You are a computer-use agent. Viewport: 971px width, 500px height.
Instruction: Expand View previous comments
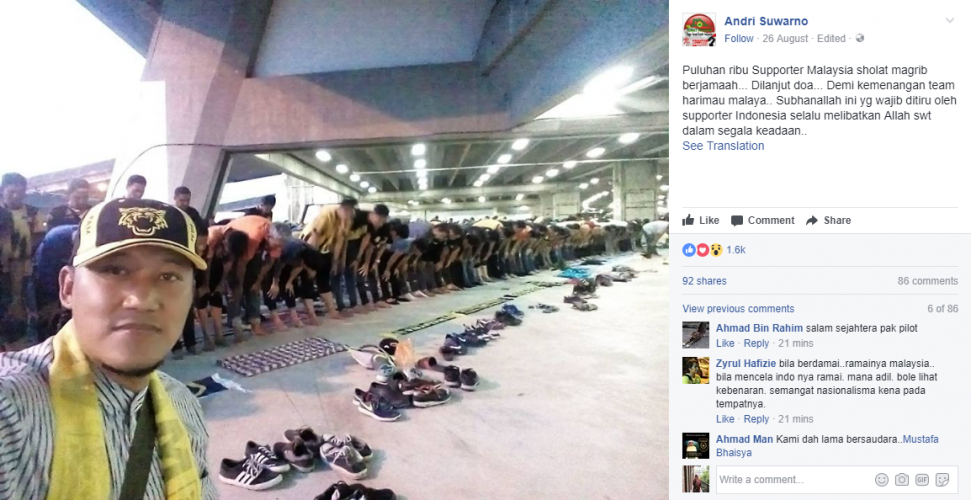click(738, 309)
